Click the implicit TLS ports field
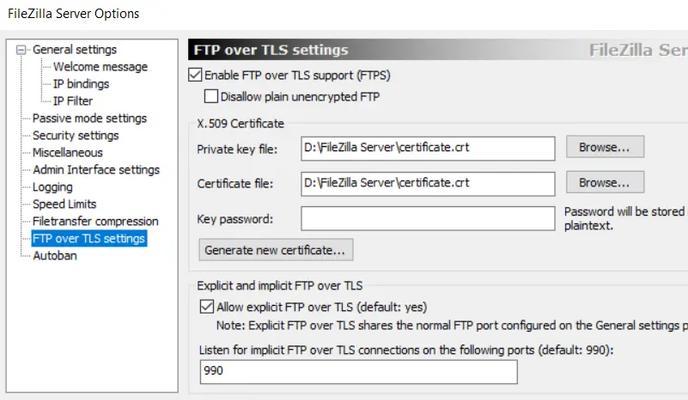 coord(358,372)
